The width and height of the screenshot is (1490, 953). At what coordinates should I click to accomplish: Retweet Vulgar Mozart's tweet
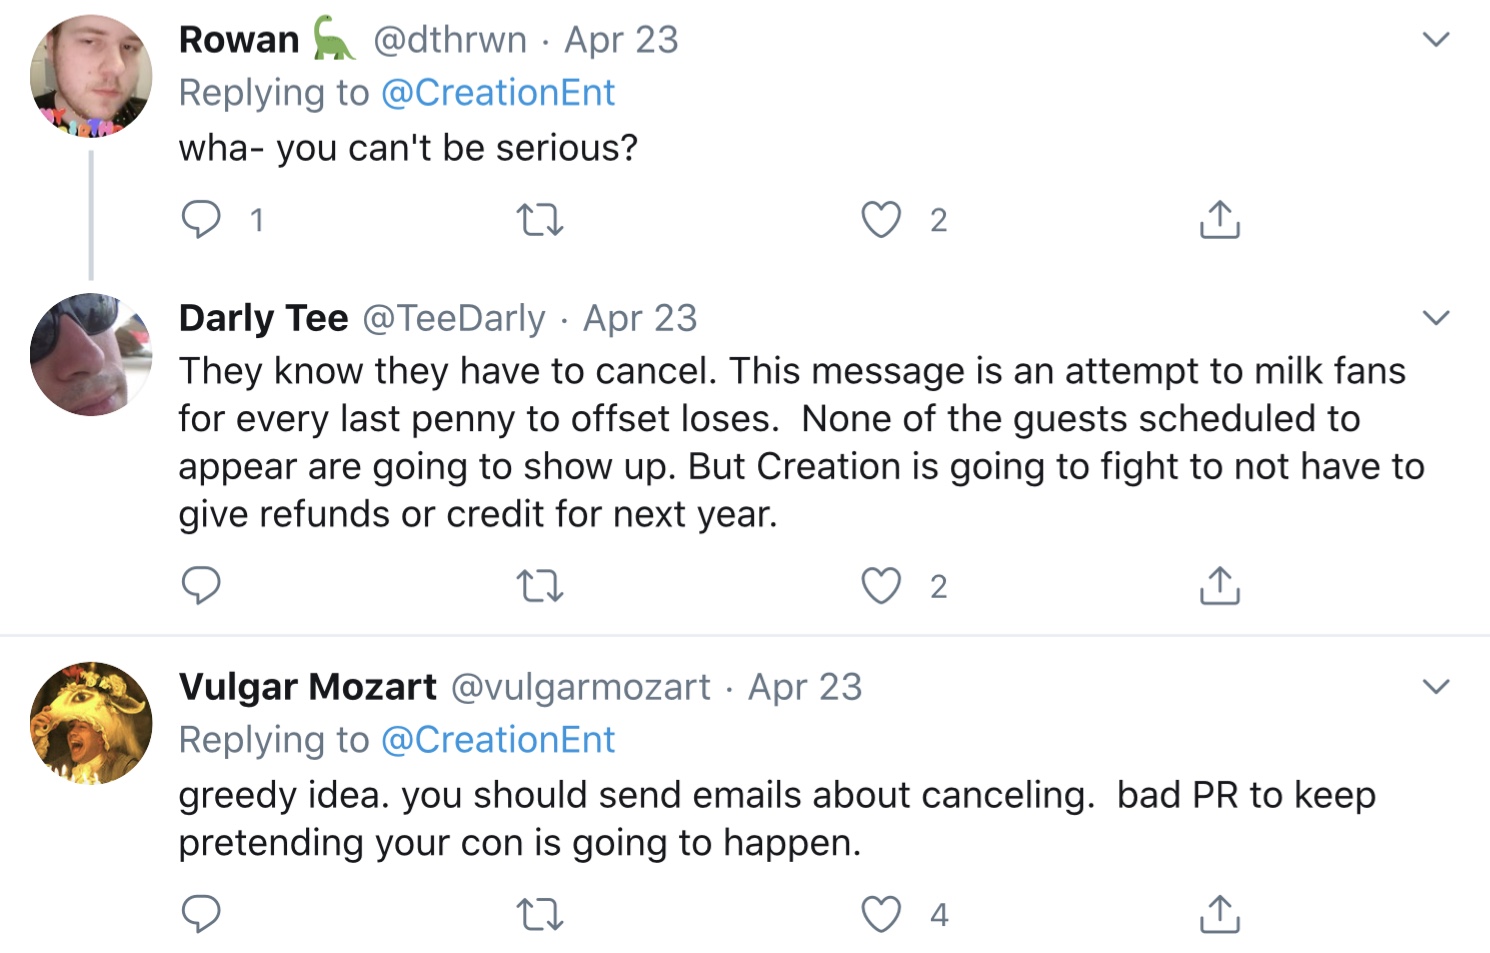pos(539,913)
